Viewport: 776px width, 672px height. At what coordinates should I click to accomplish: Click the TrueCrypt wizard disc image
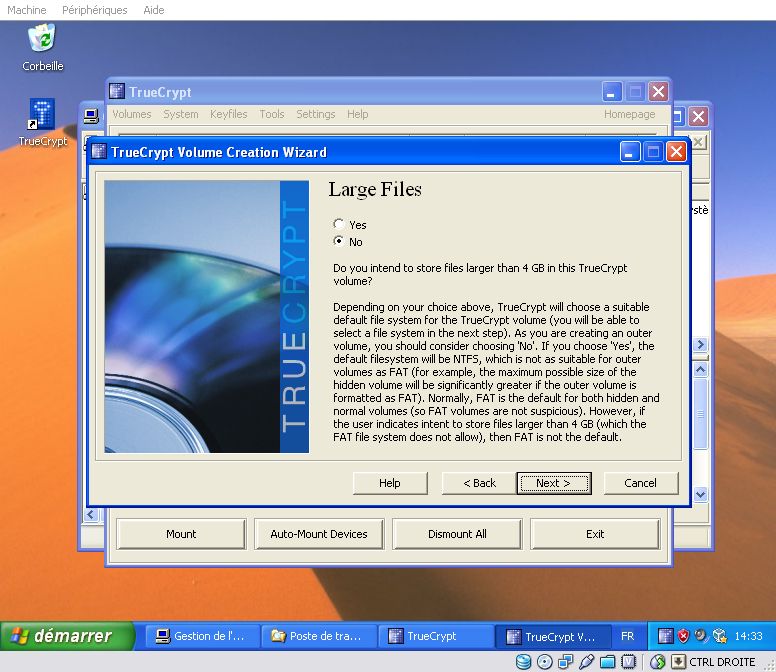click(206, 317)
